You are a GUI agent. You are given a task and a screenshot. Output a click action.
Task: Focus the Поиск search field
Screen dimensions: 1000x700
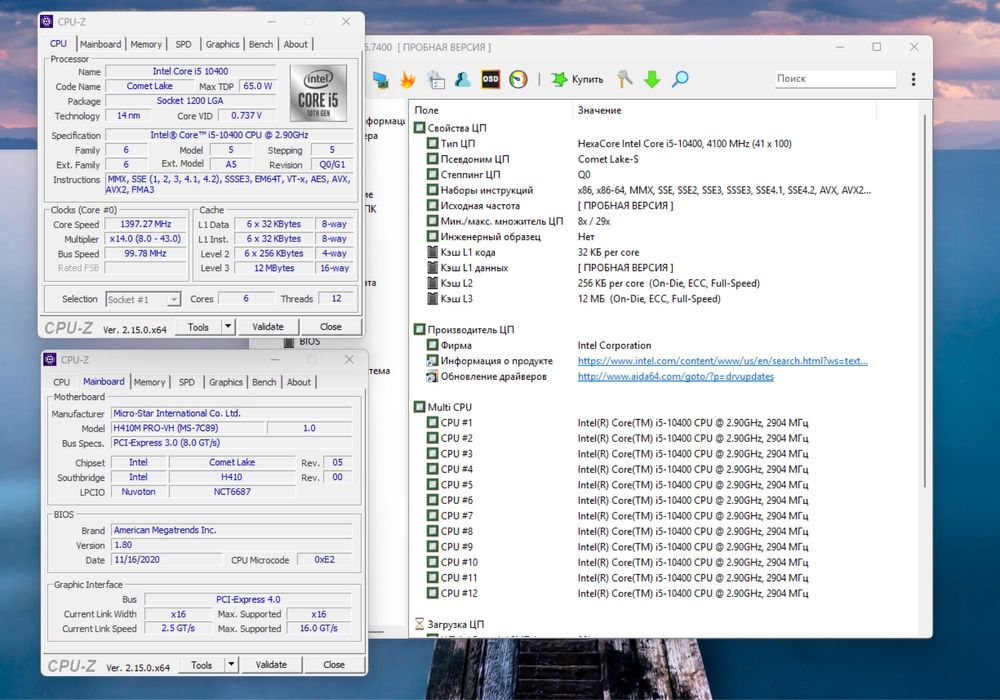[835, 78]
